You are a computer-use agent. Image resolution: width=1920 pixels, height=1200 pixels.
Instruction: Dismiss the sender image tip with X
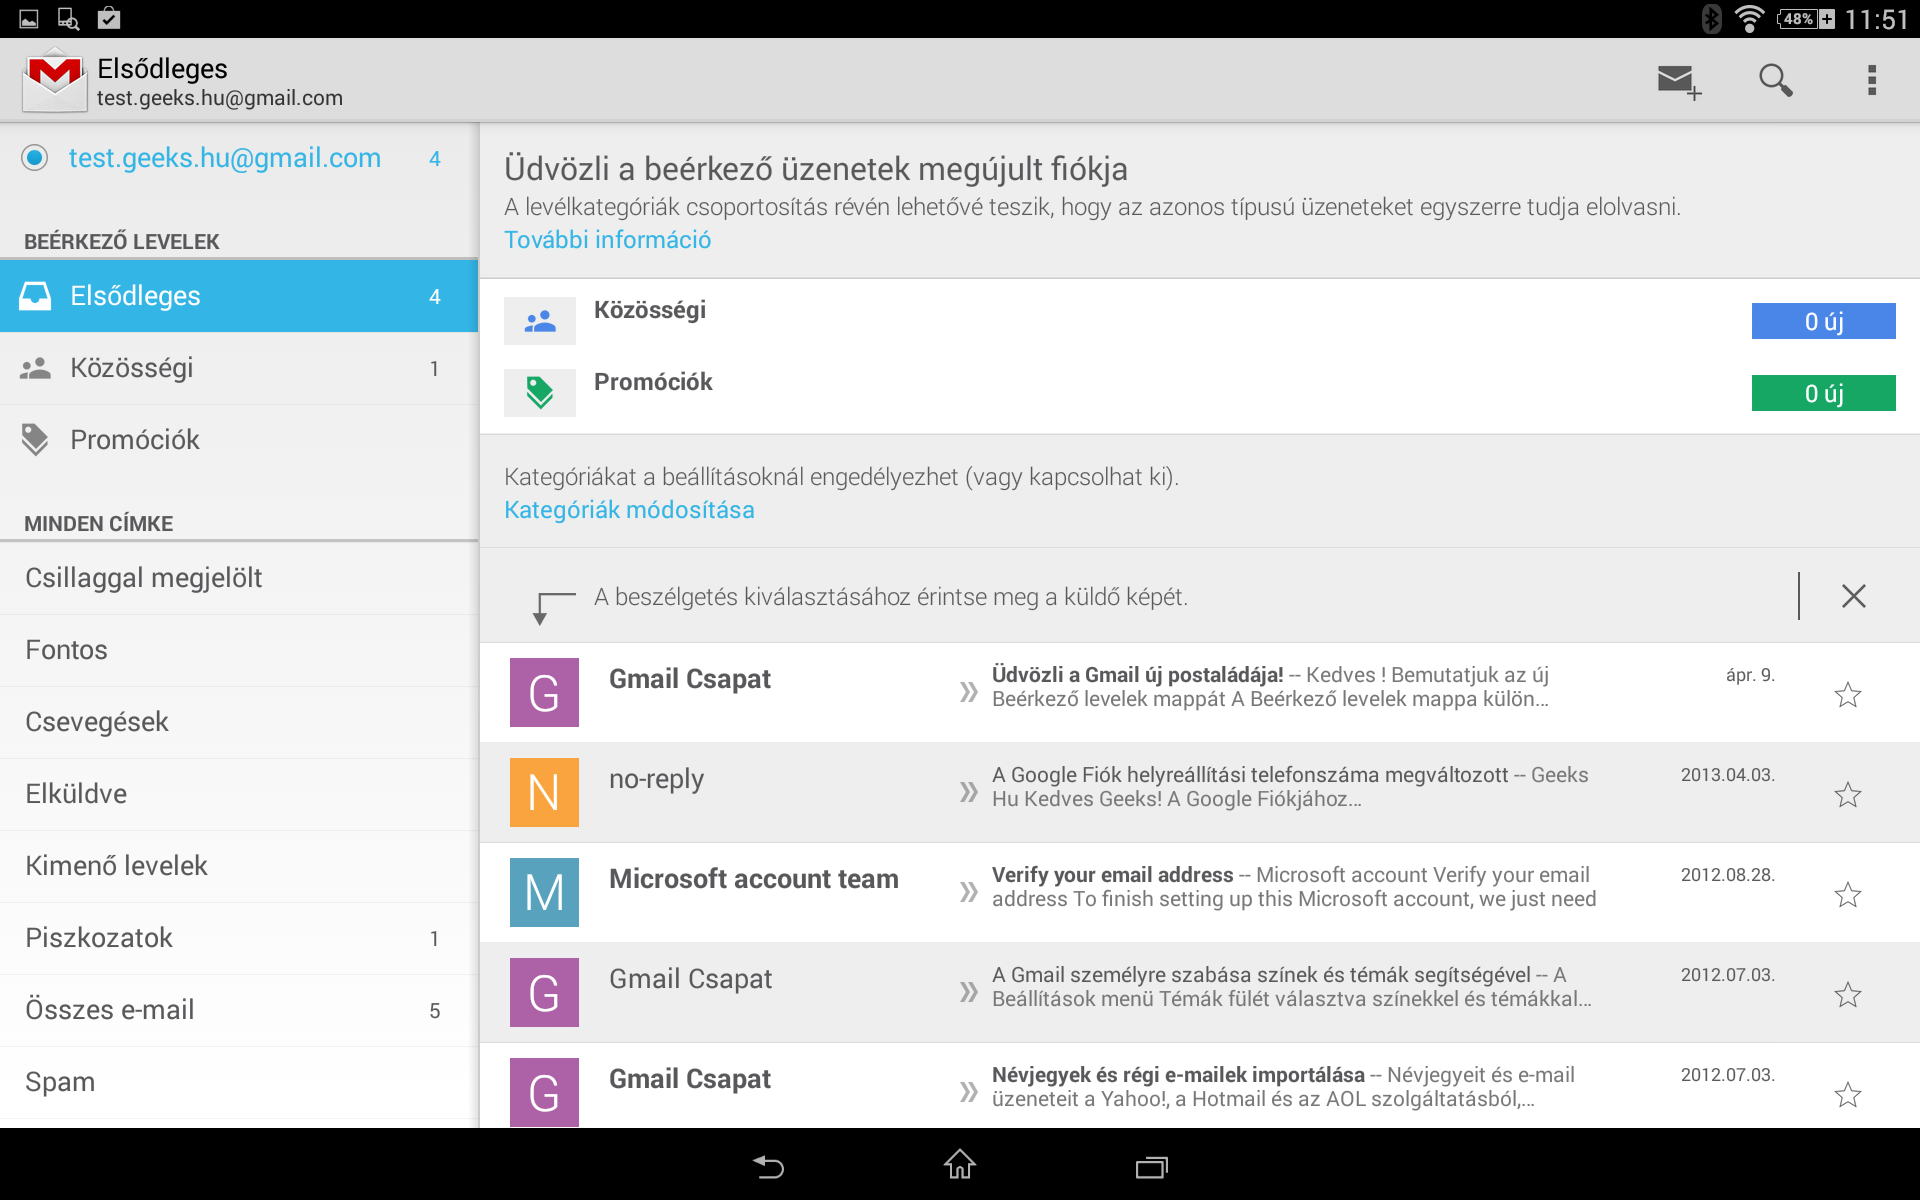[1853, 596]
